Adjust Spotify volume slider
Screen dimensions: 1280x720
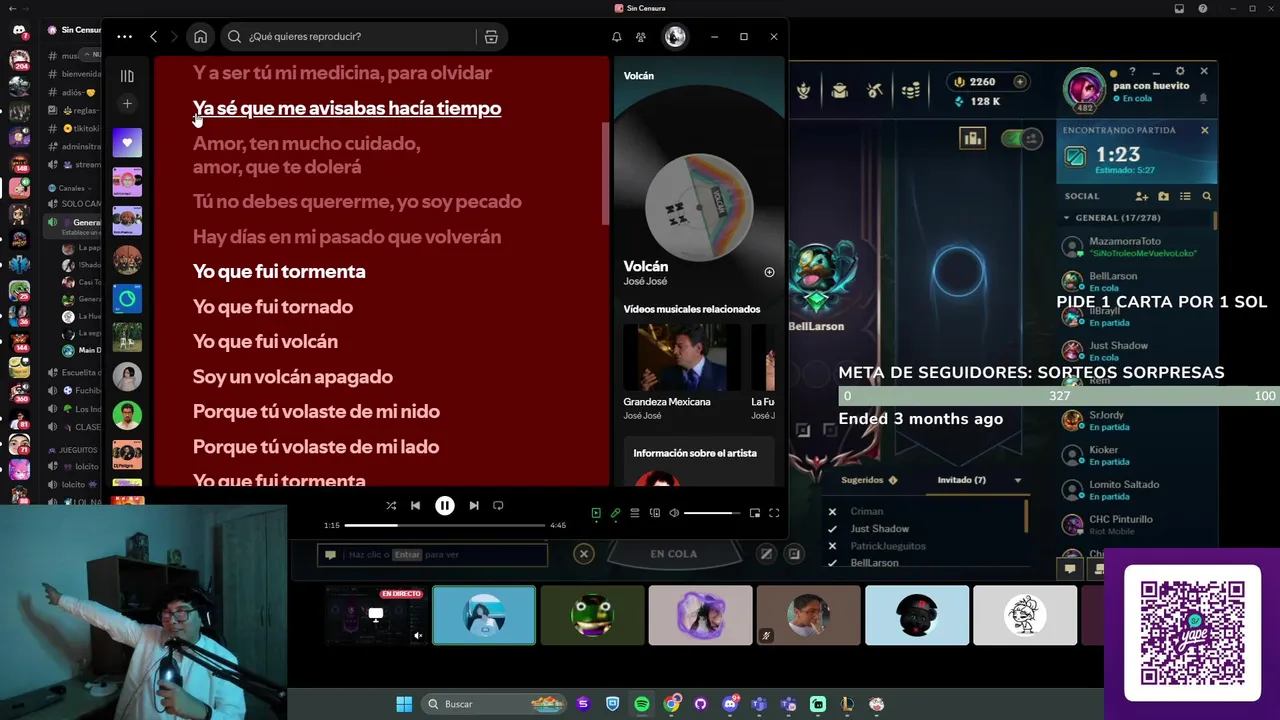[712, 513]
